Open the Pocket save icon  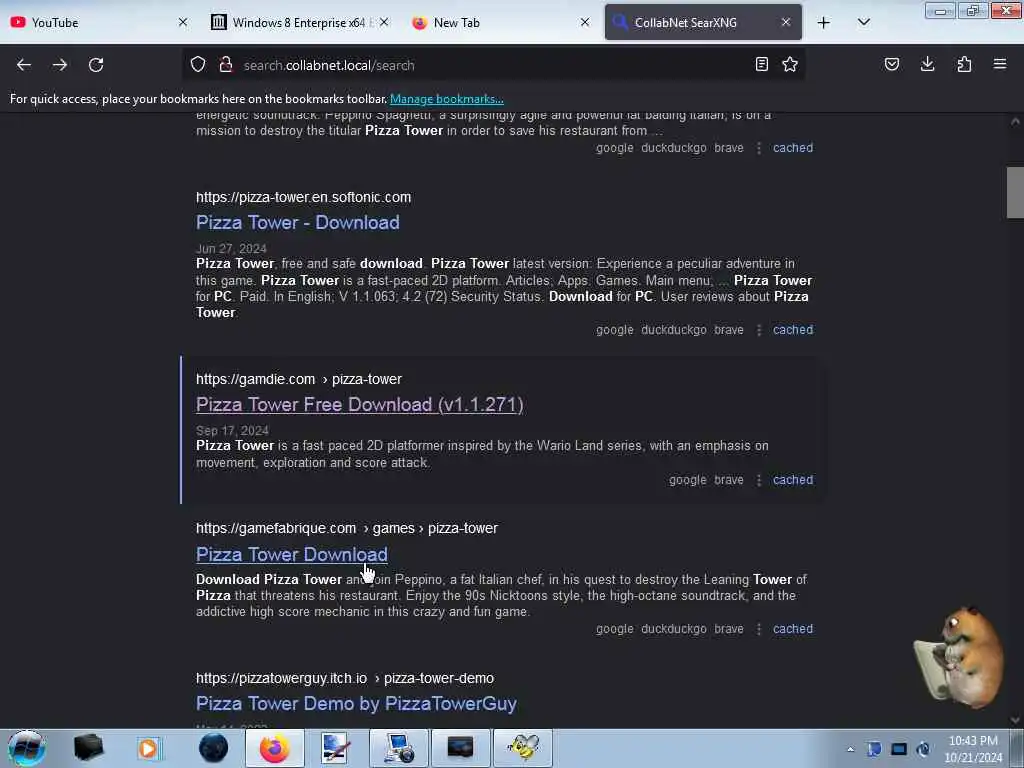tap(891, 64)
